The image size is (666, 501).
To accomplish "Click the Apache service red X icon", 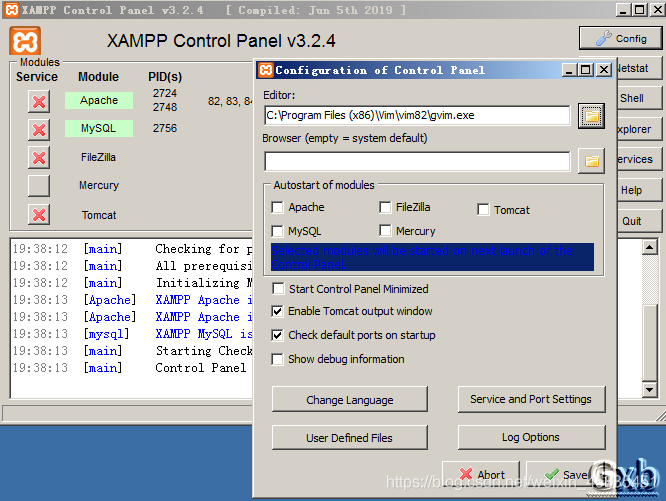I will pos(39,101).
